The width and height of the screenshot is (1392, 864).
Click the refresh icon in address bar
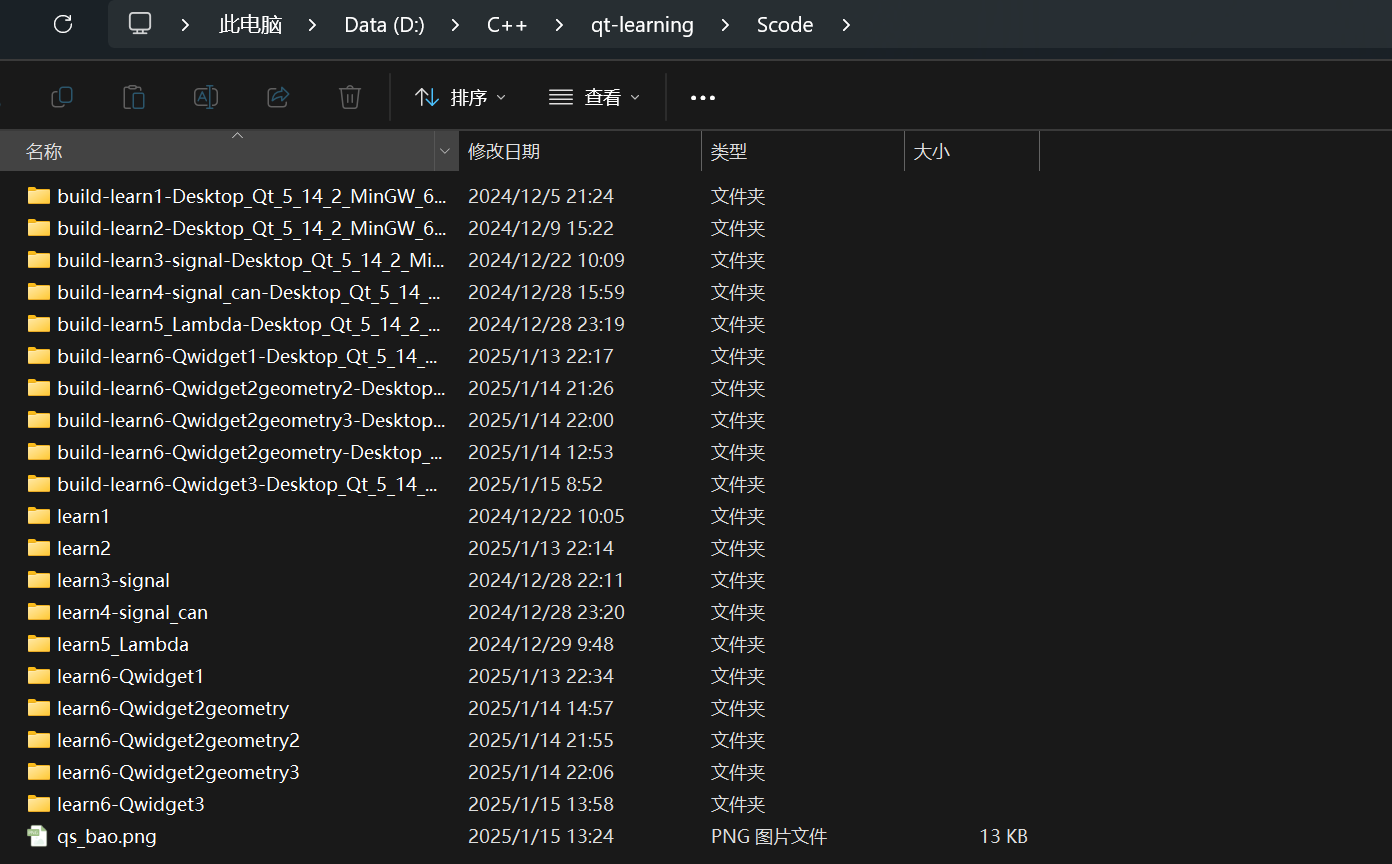[x=63, y=25]
